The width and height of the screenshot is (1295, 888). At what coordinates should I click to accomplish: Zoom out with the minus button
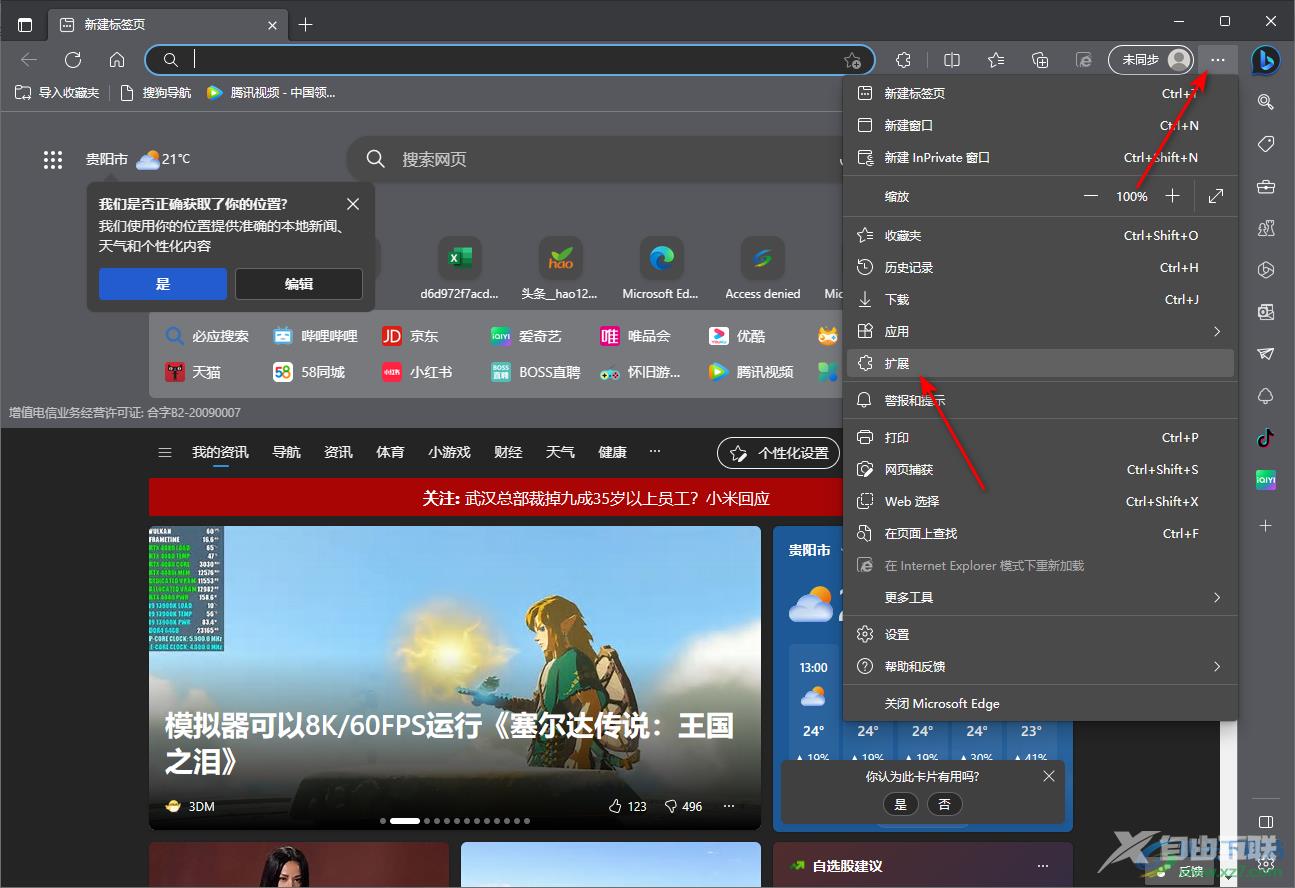point(1091,196)
